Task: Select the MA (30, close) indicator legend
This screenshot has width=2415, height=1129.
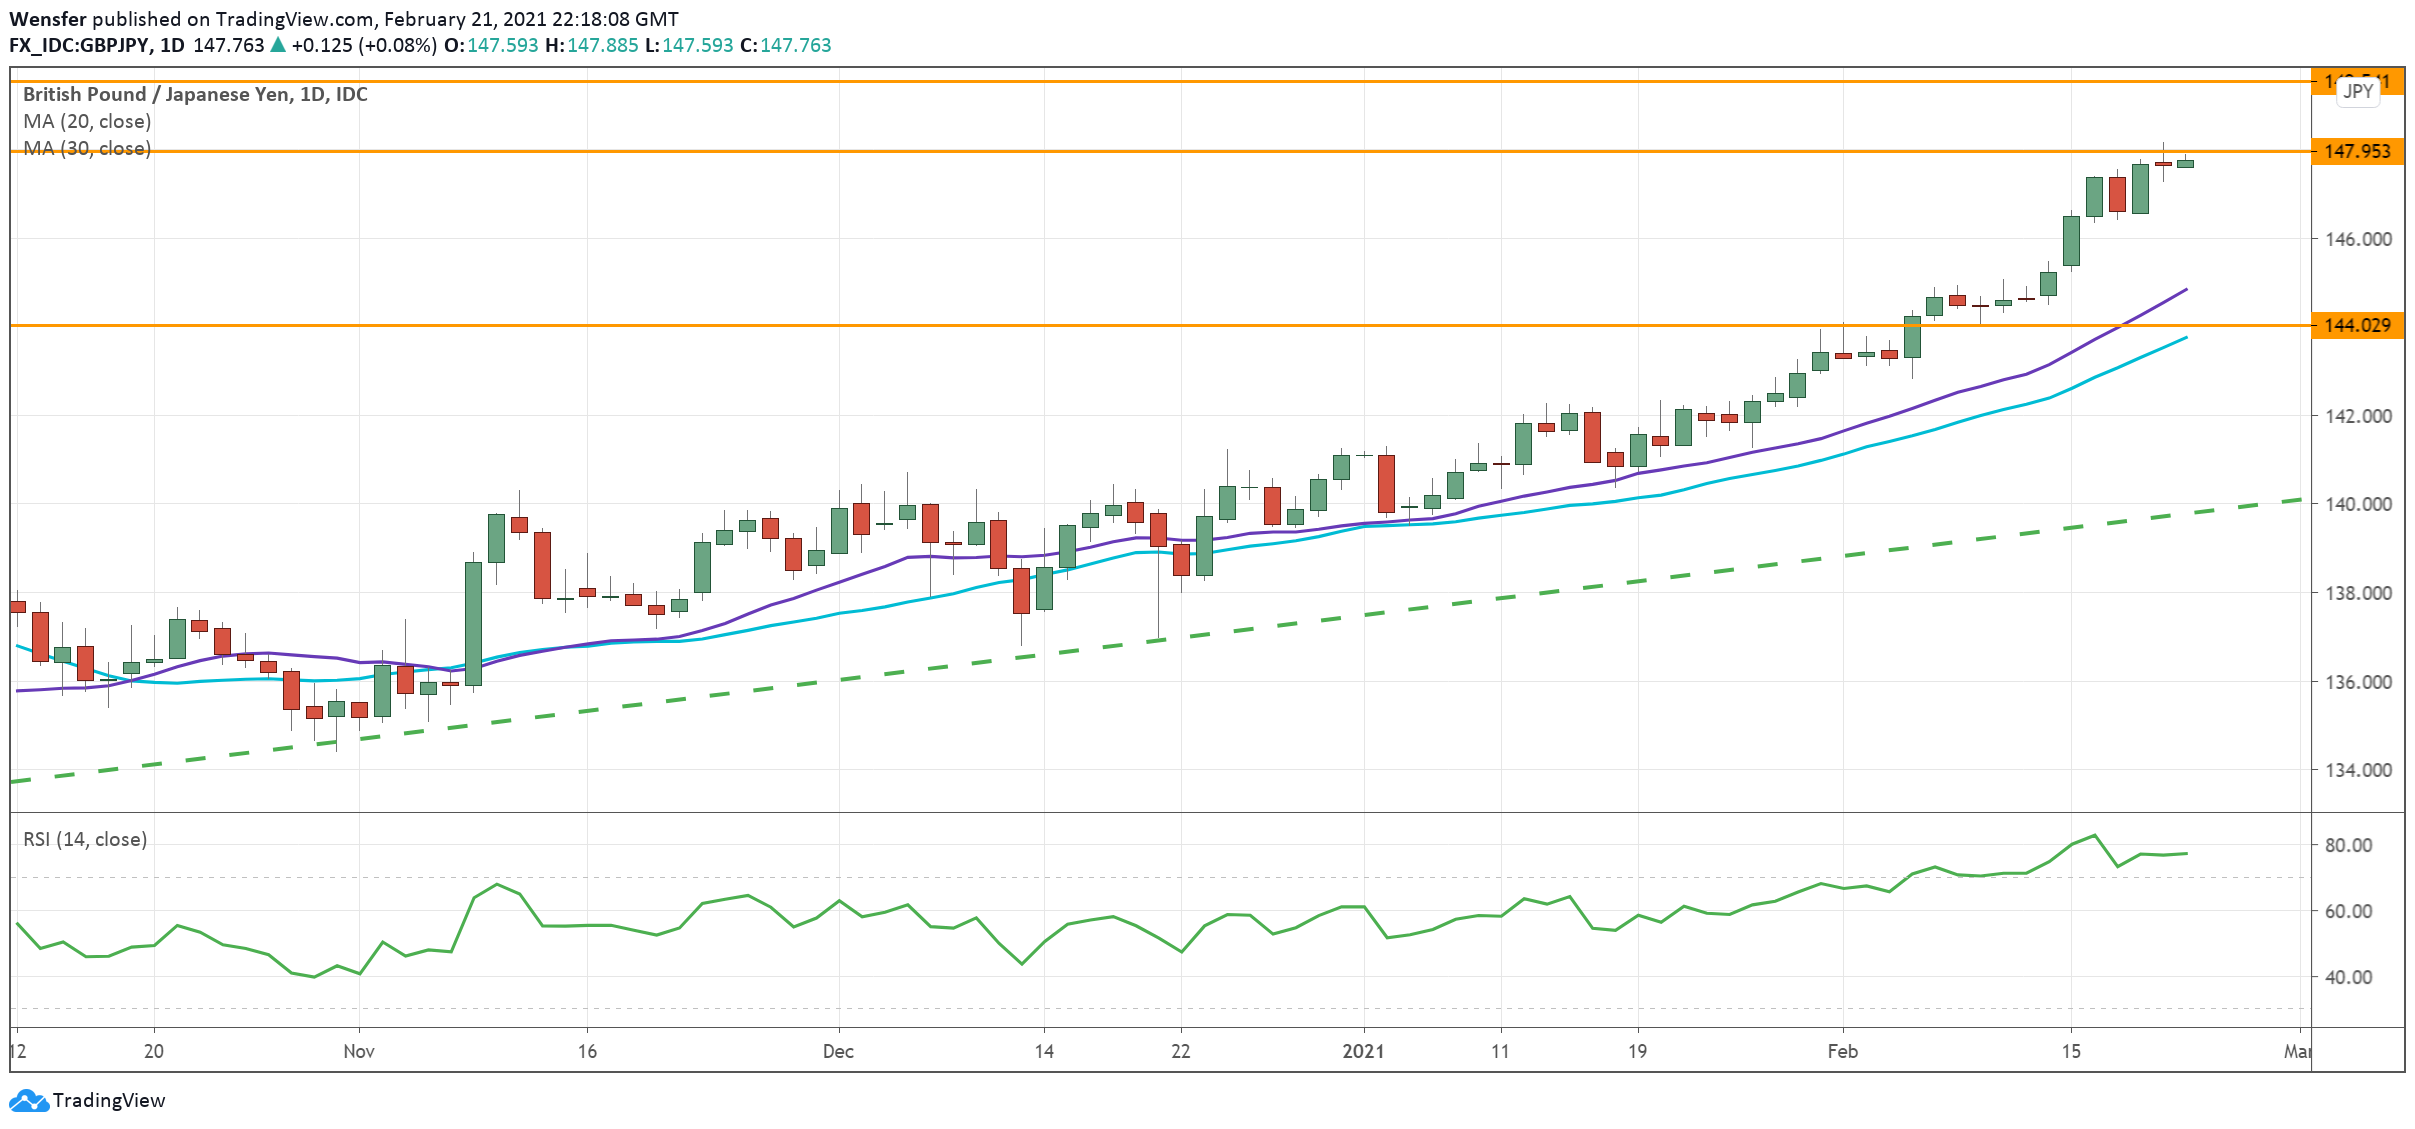Action: point(87,148)
